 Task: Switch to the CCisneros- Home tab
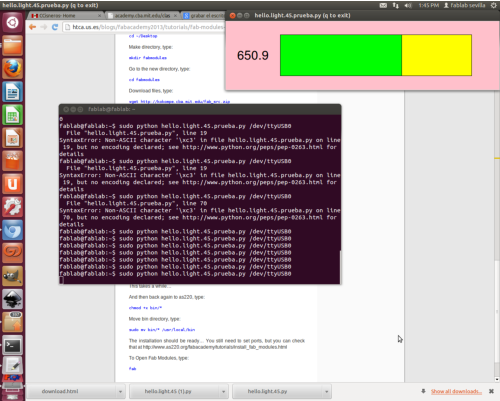tap(65, 16)
